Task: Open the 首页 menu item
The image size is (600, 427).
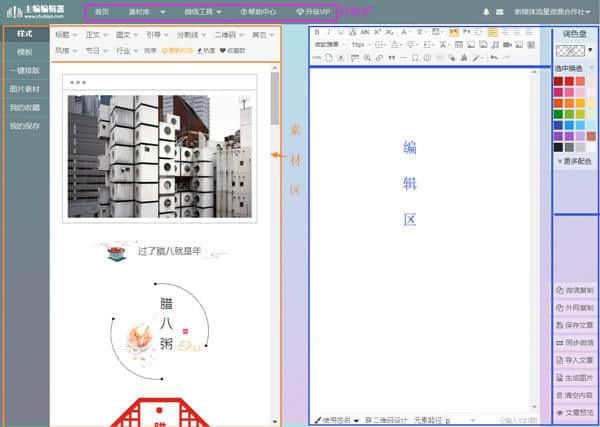Action: pyautogui.click(x=102, y=12)
